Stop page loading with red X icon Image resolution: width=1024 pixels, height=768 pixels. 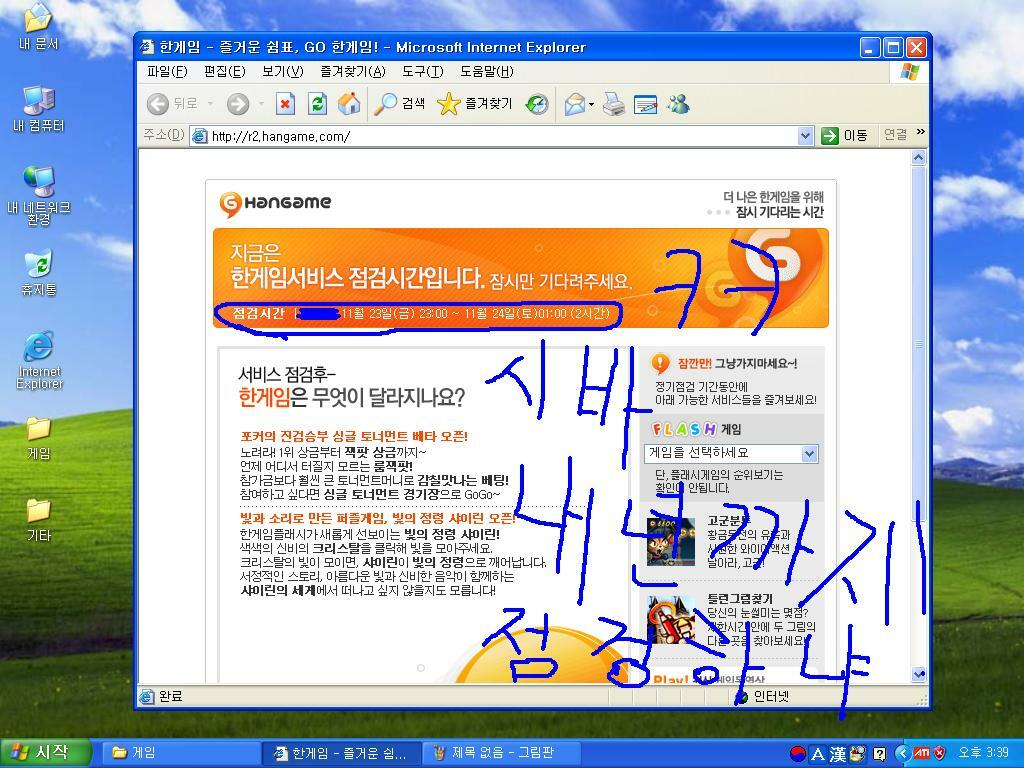pos(285,103)
